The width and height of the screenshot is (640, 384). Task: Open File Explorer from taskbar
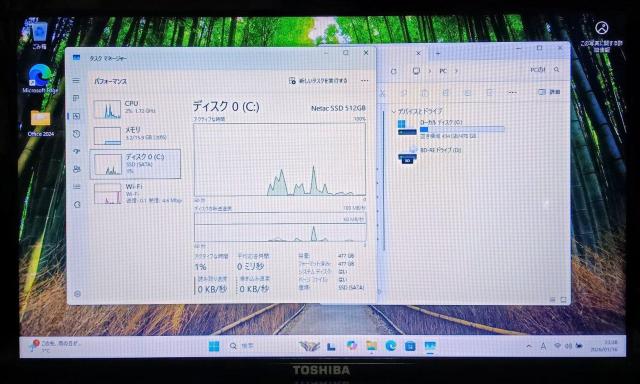[x=371, y=346]
